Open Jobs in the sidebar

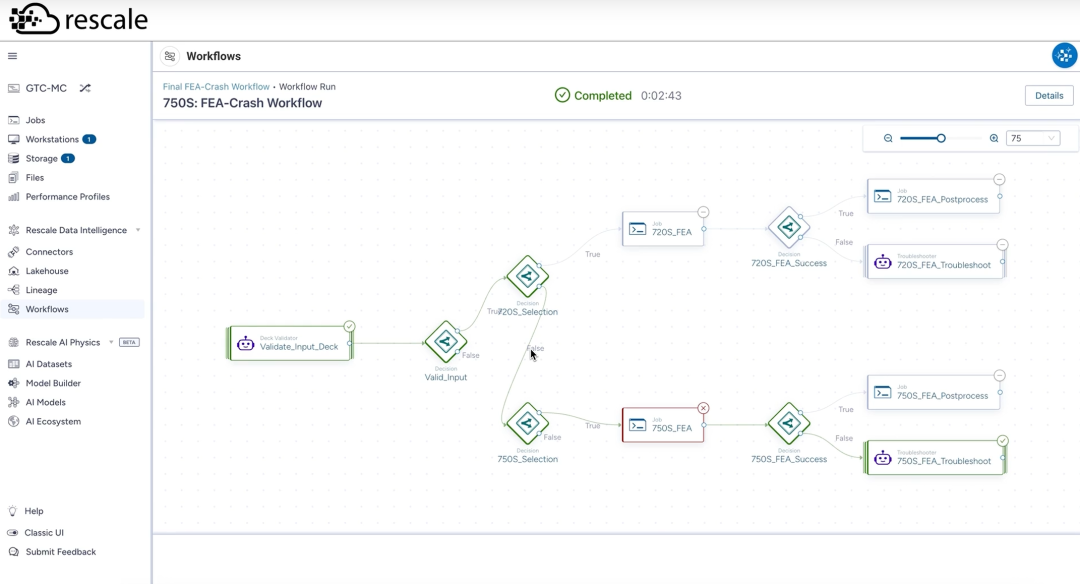pyautogui.click(x=35, y=120)
